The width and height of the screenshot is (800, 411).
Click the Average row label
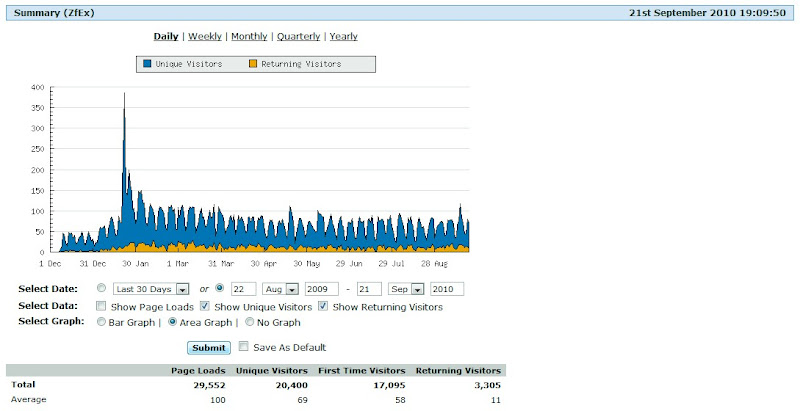tap(29, 399)
